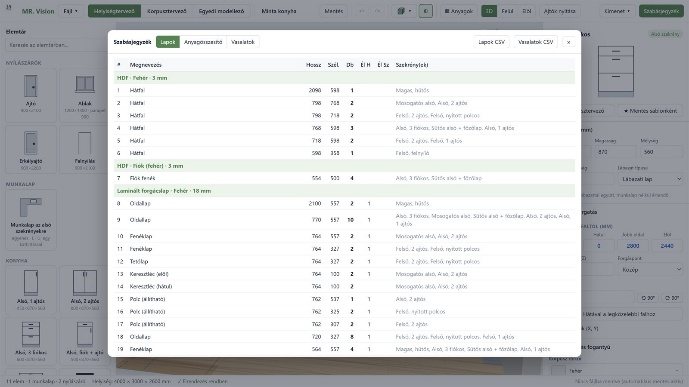Click the Tetőlap row 12
Screen dimensions: 689x387
[x=344, y=261]
